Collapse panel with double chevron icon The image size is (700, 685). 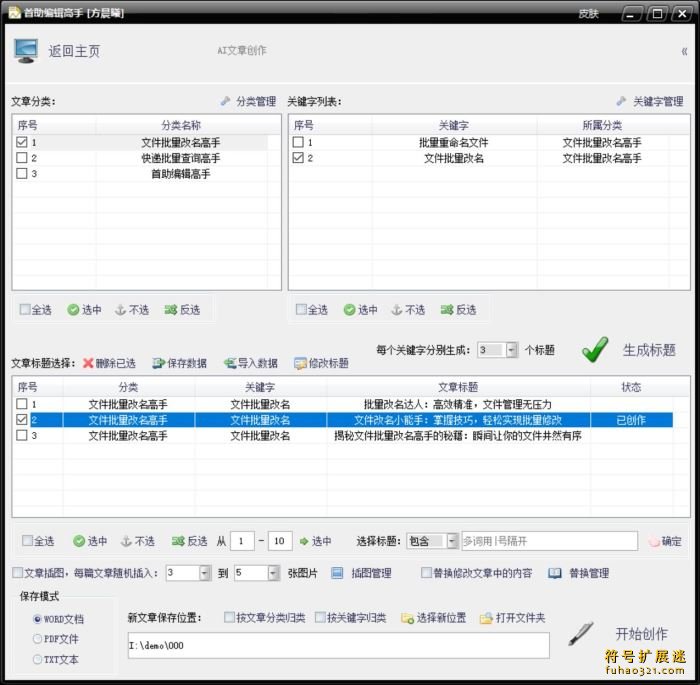coord(684,51)
